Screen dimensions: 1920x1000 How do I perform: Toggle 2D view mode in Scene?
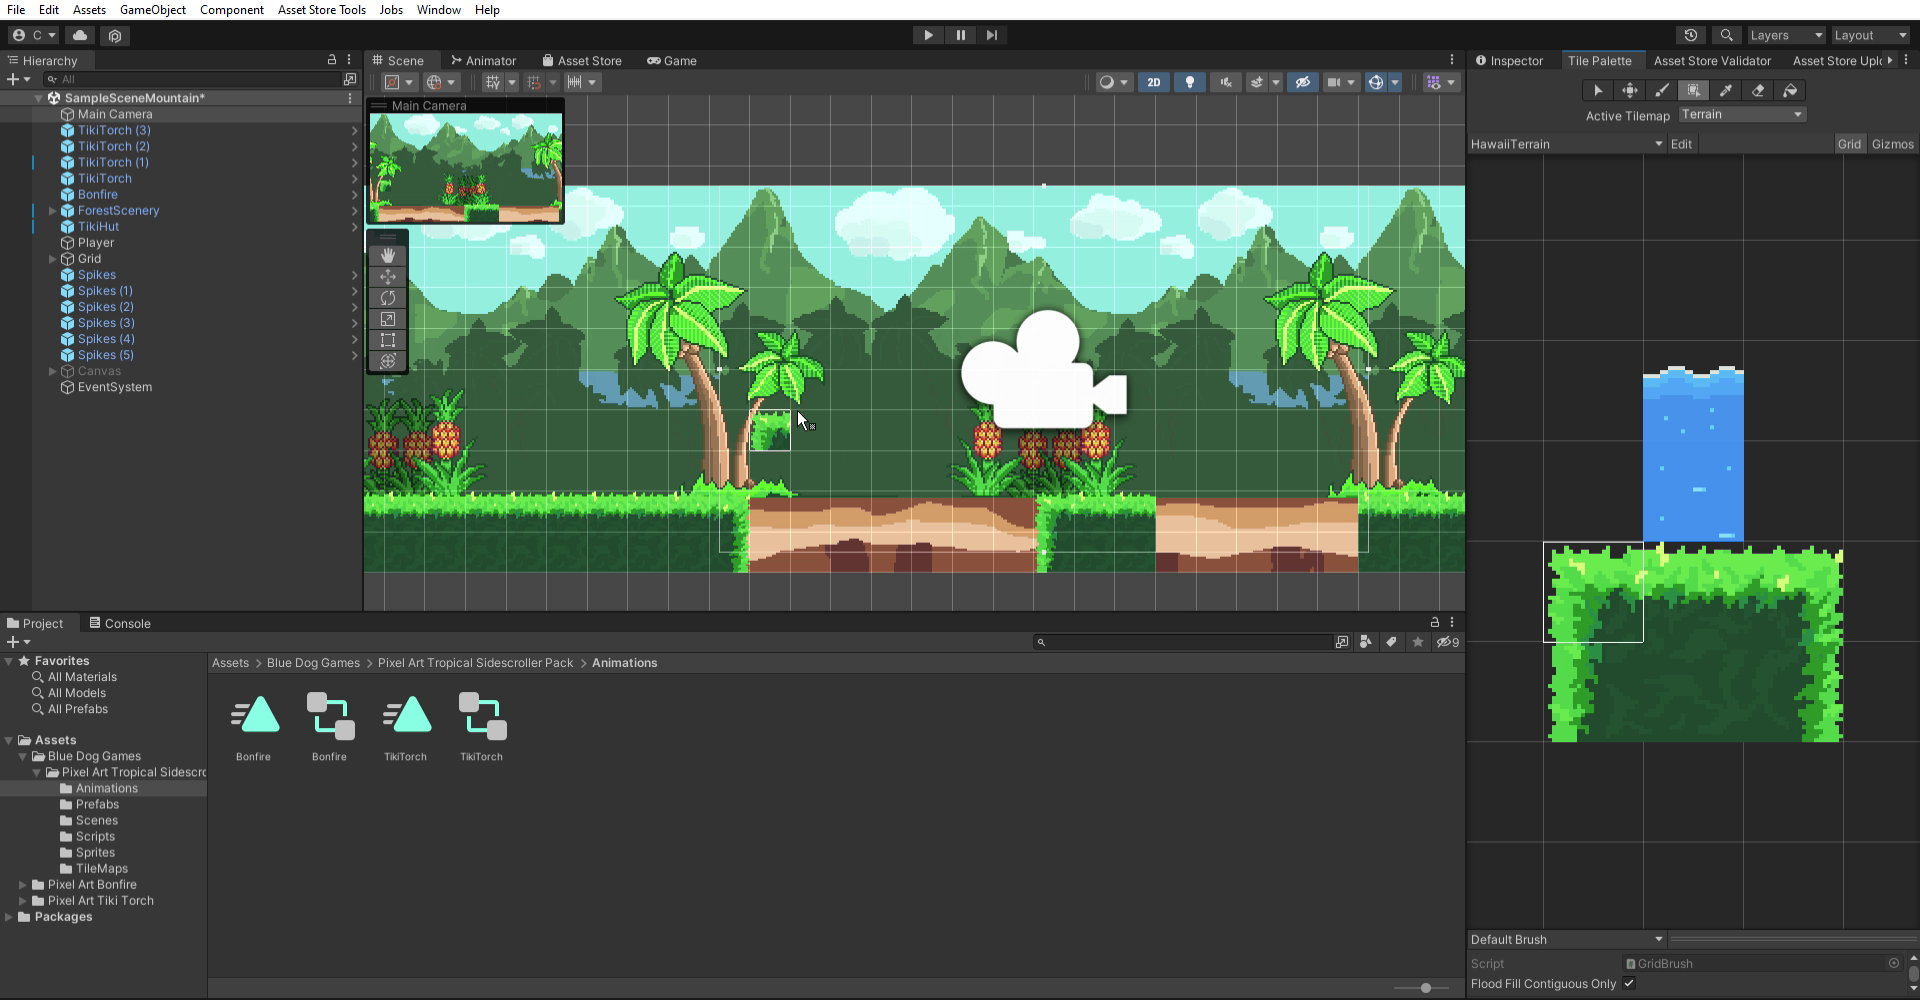[x=1153, y=82]
